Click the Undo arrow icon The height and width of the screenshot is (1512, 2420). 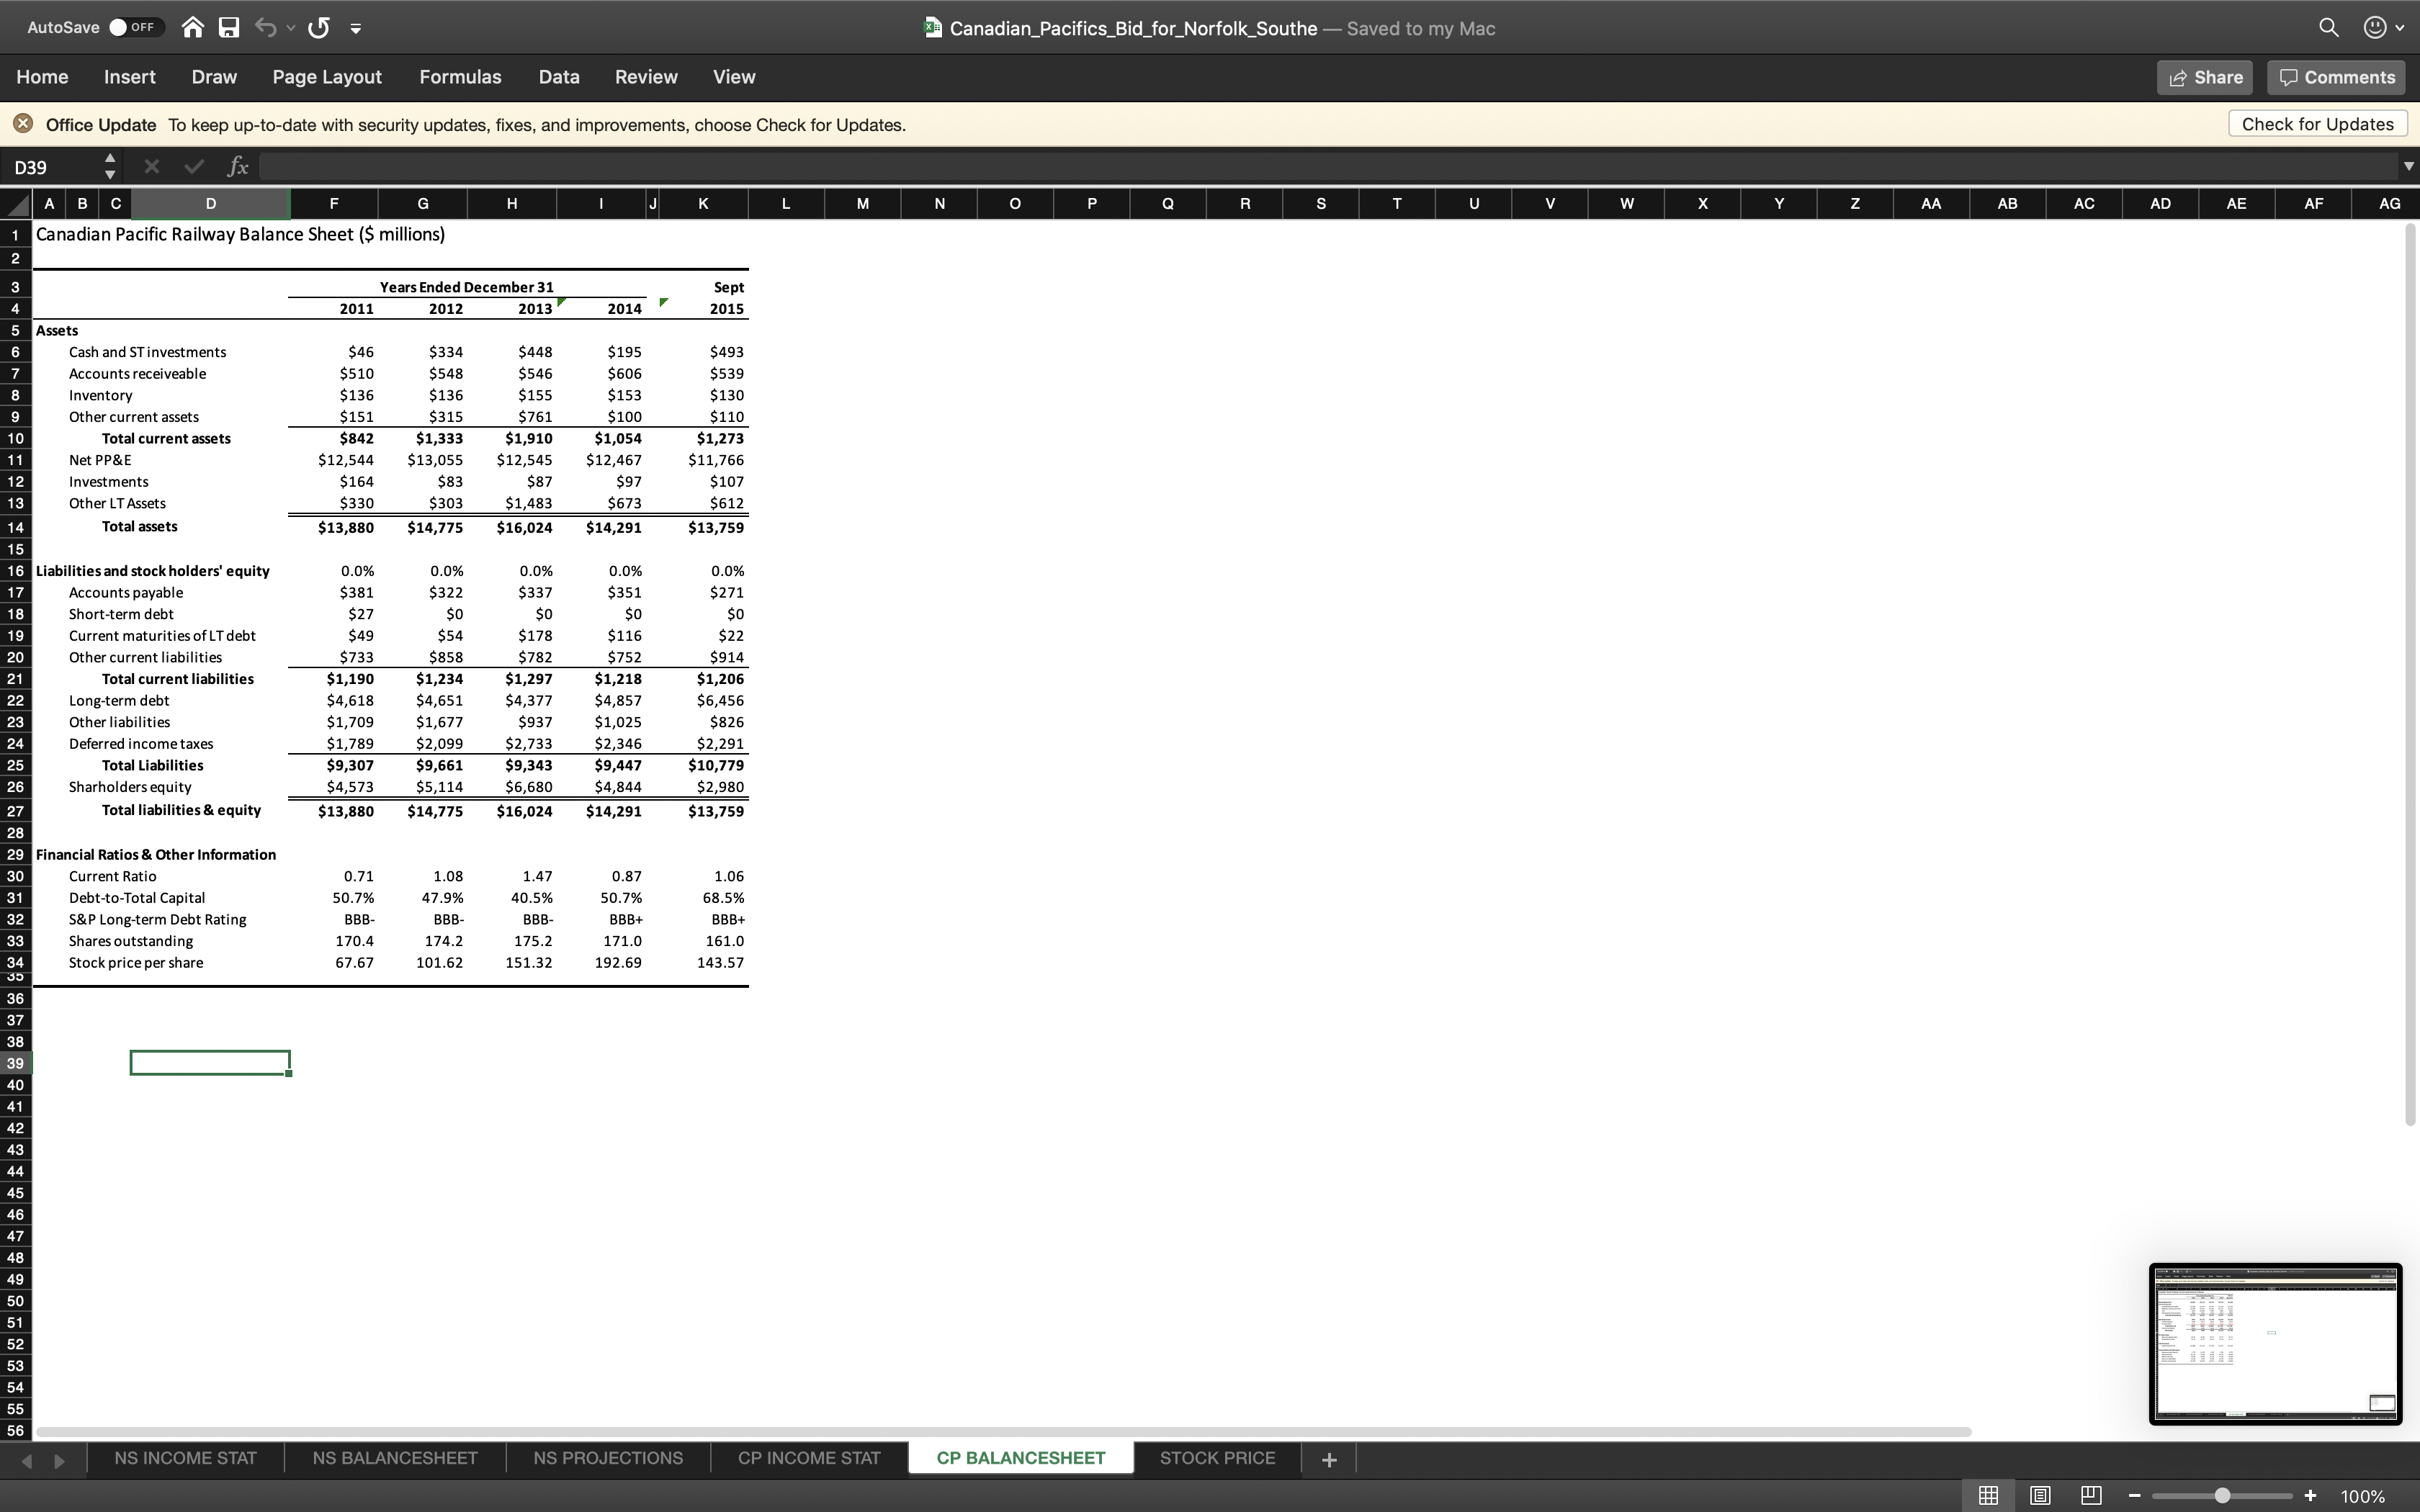265,28
